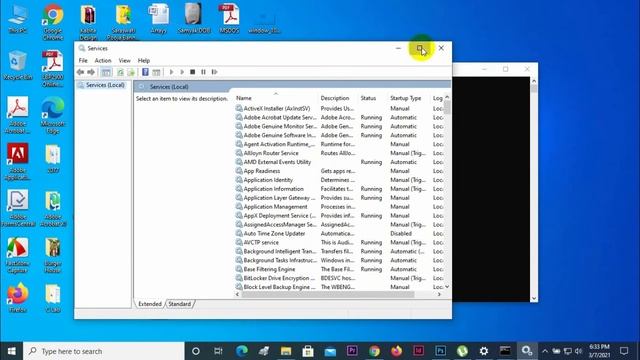This screenshot has height=360, width=640.
Task: Click the Pause Service toolbar icon
Action: (203, 72)
